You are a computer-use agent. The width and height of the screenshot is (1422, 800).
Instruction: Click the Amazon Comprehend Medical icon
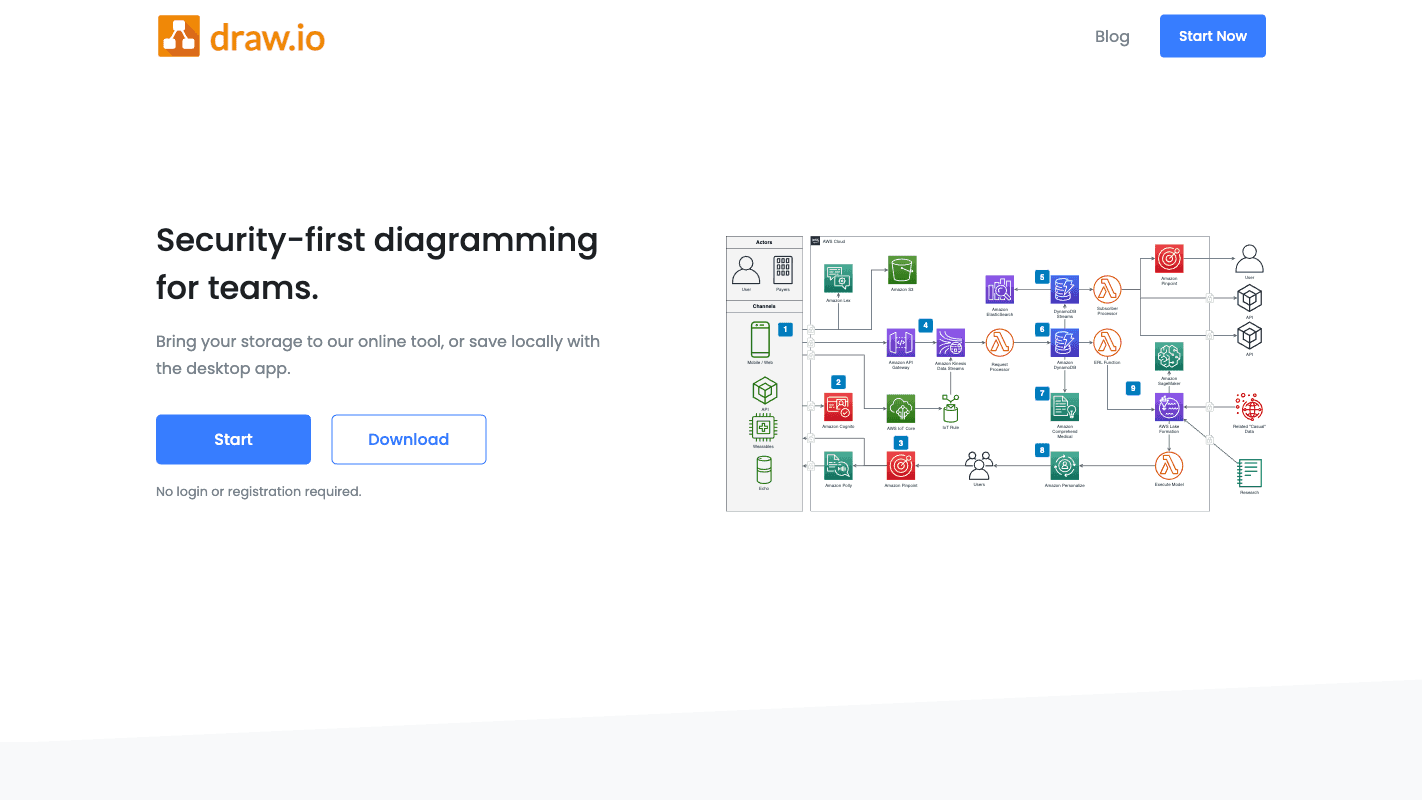(x=1065, y=407)
